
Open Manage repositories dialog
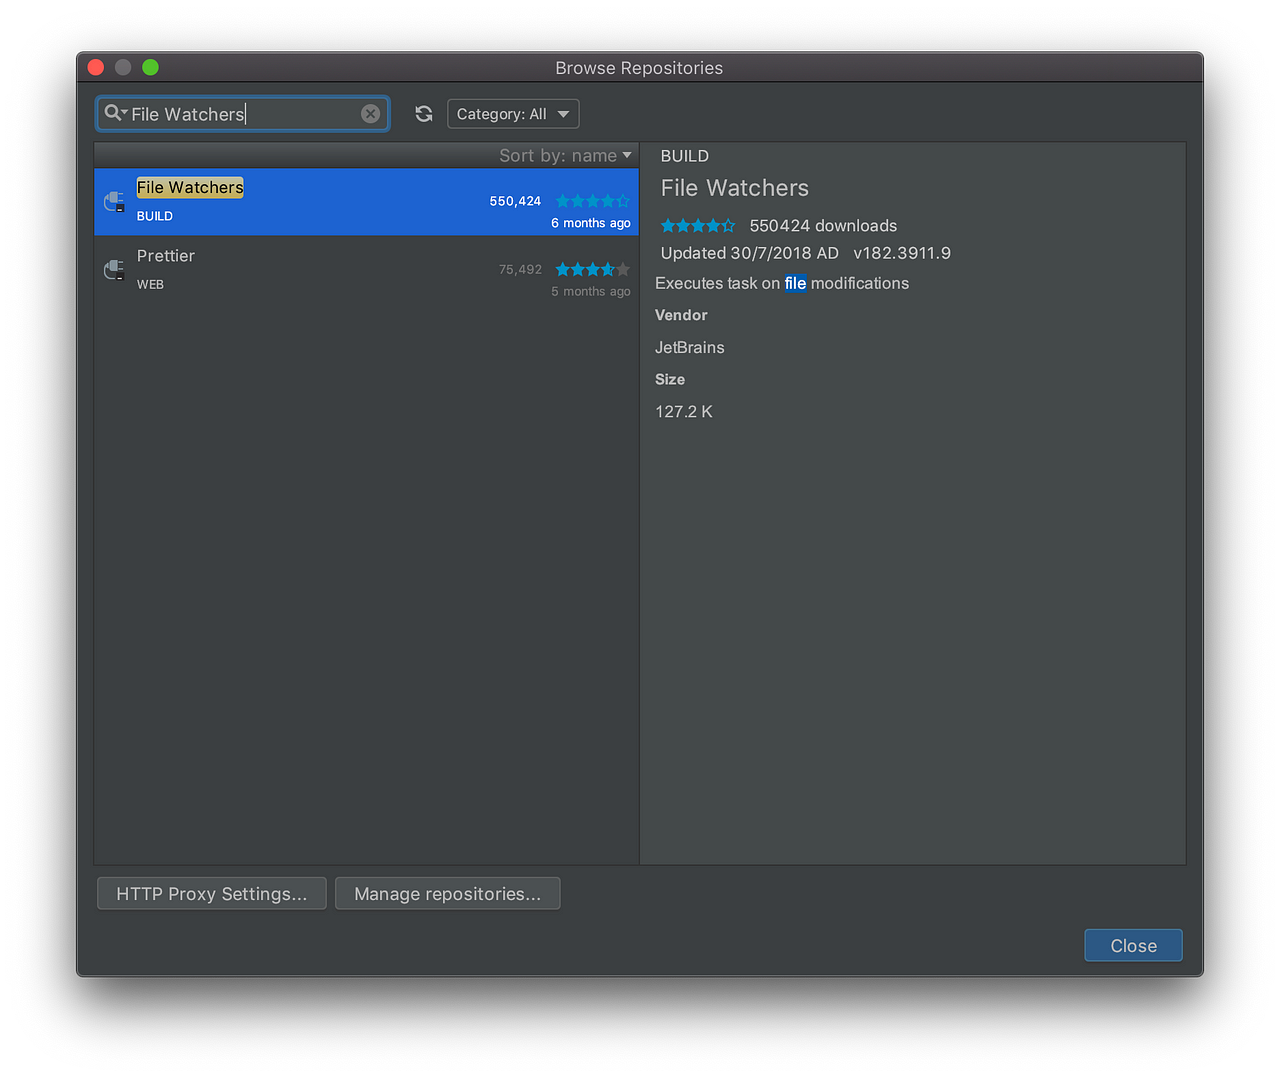(x=448, y=894)
